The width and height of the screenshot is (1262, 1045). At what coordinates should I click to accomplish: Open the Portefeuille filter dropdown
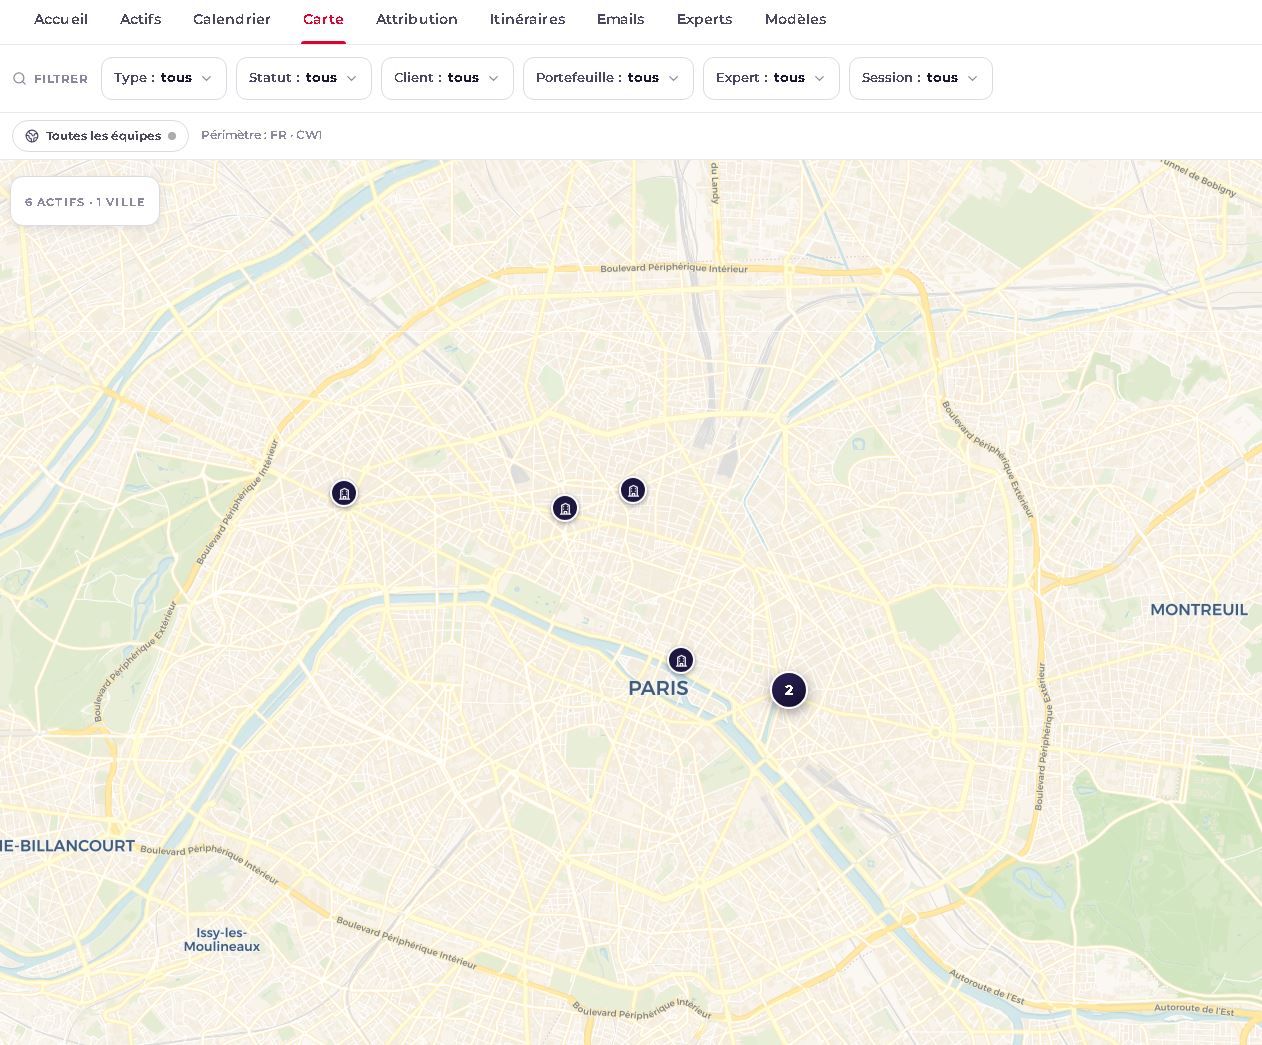[608, 78]
